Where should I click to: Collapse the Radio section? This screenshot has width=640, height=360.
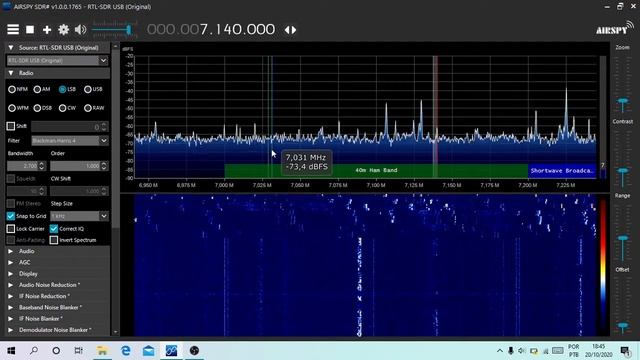tap(11, 73)
